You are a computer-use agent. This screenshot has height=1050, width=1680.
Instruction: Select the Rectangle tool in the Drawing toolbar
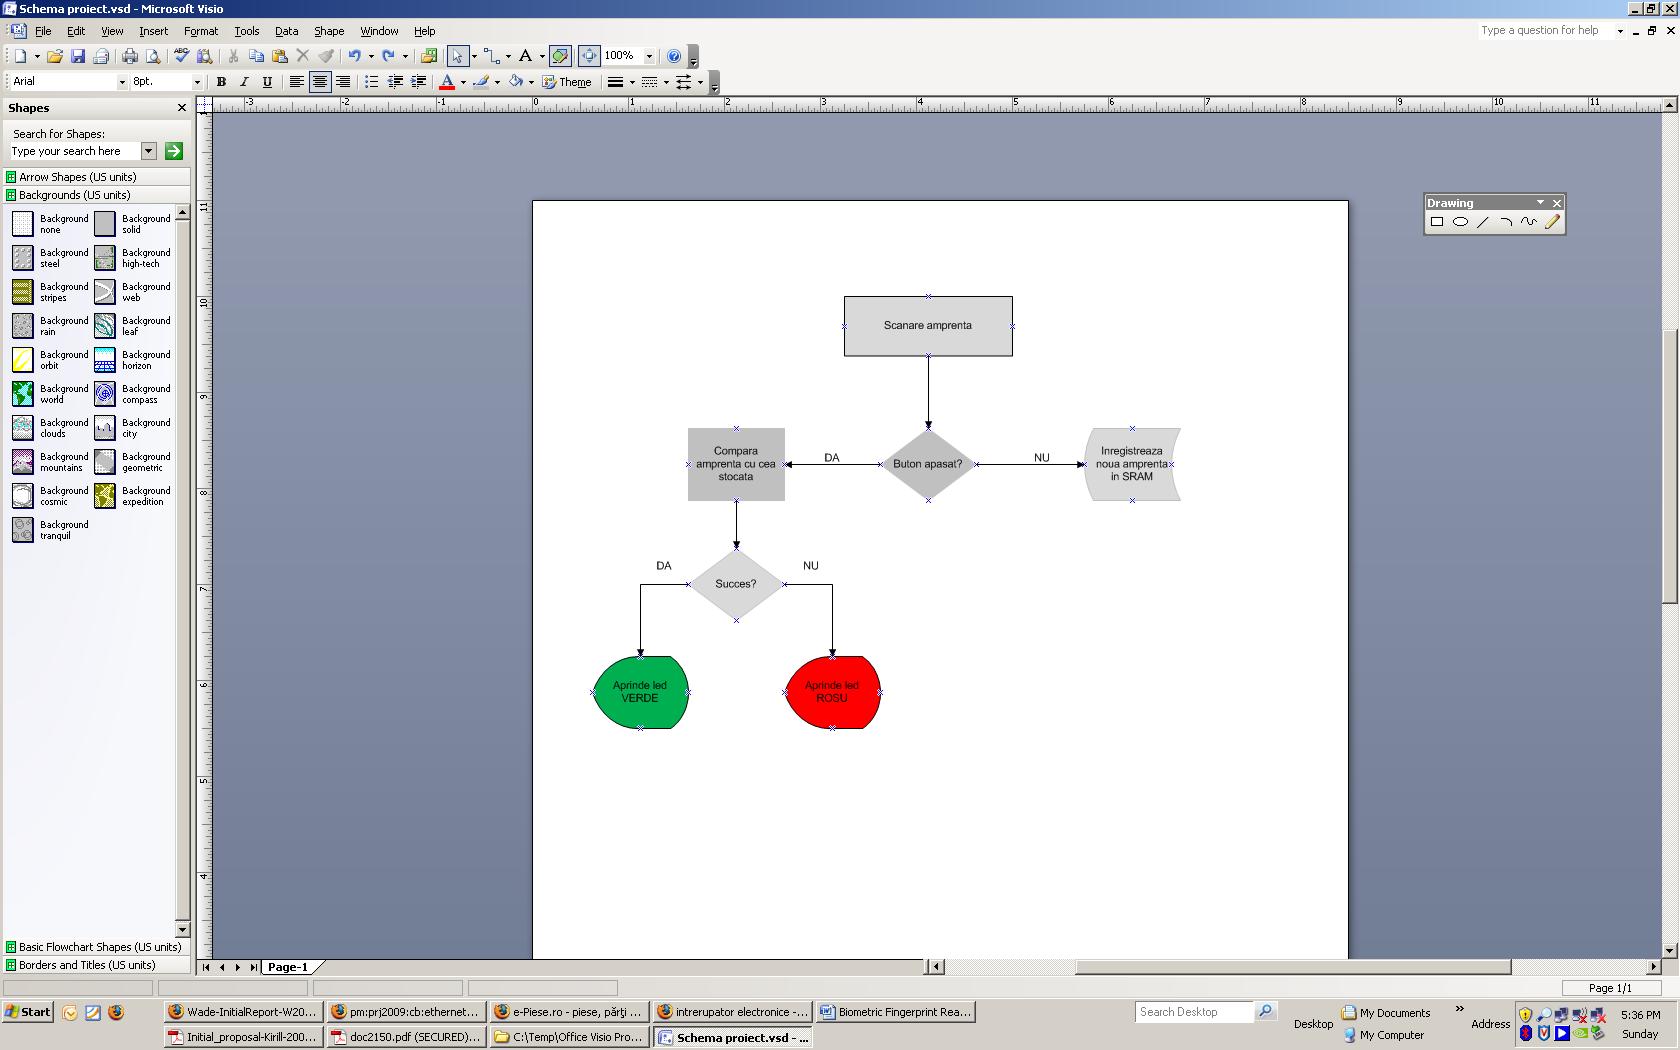click(x=1437, y=221)
